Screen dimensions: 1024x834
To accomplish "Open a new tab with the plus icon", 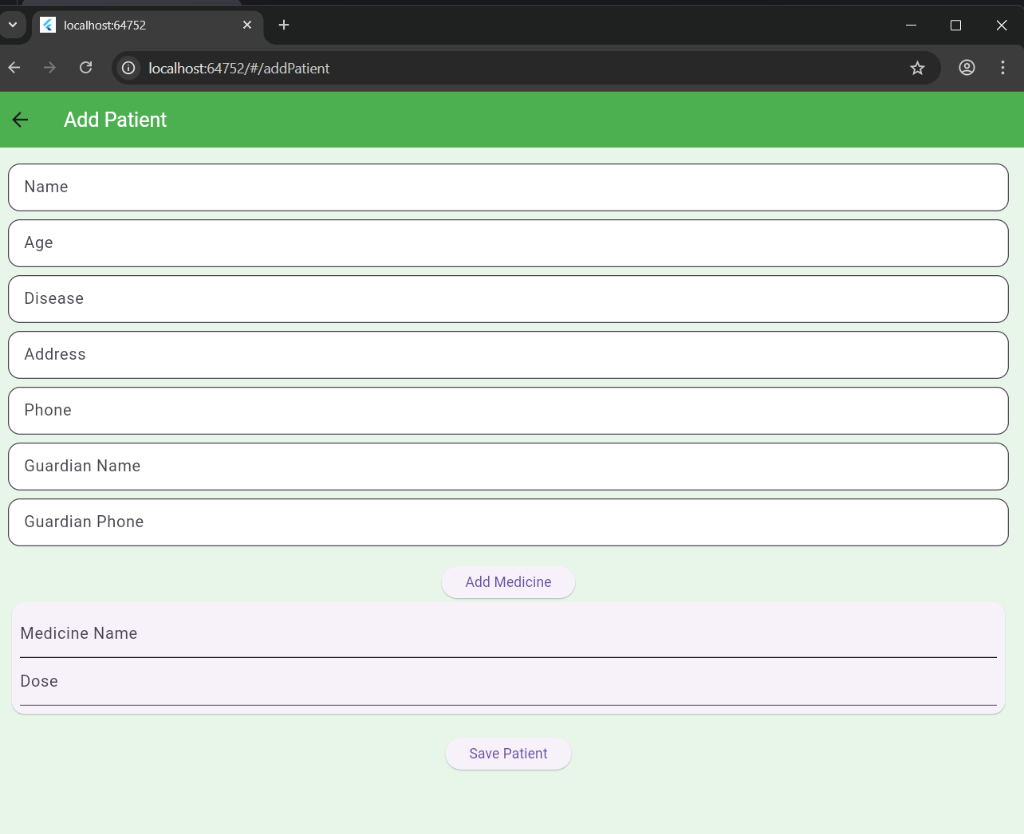I will [x=283, y=25].
